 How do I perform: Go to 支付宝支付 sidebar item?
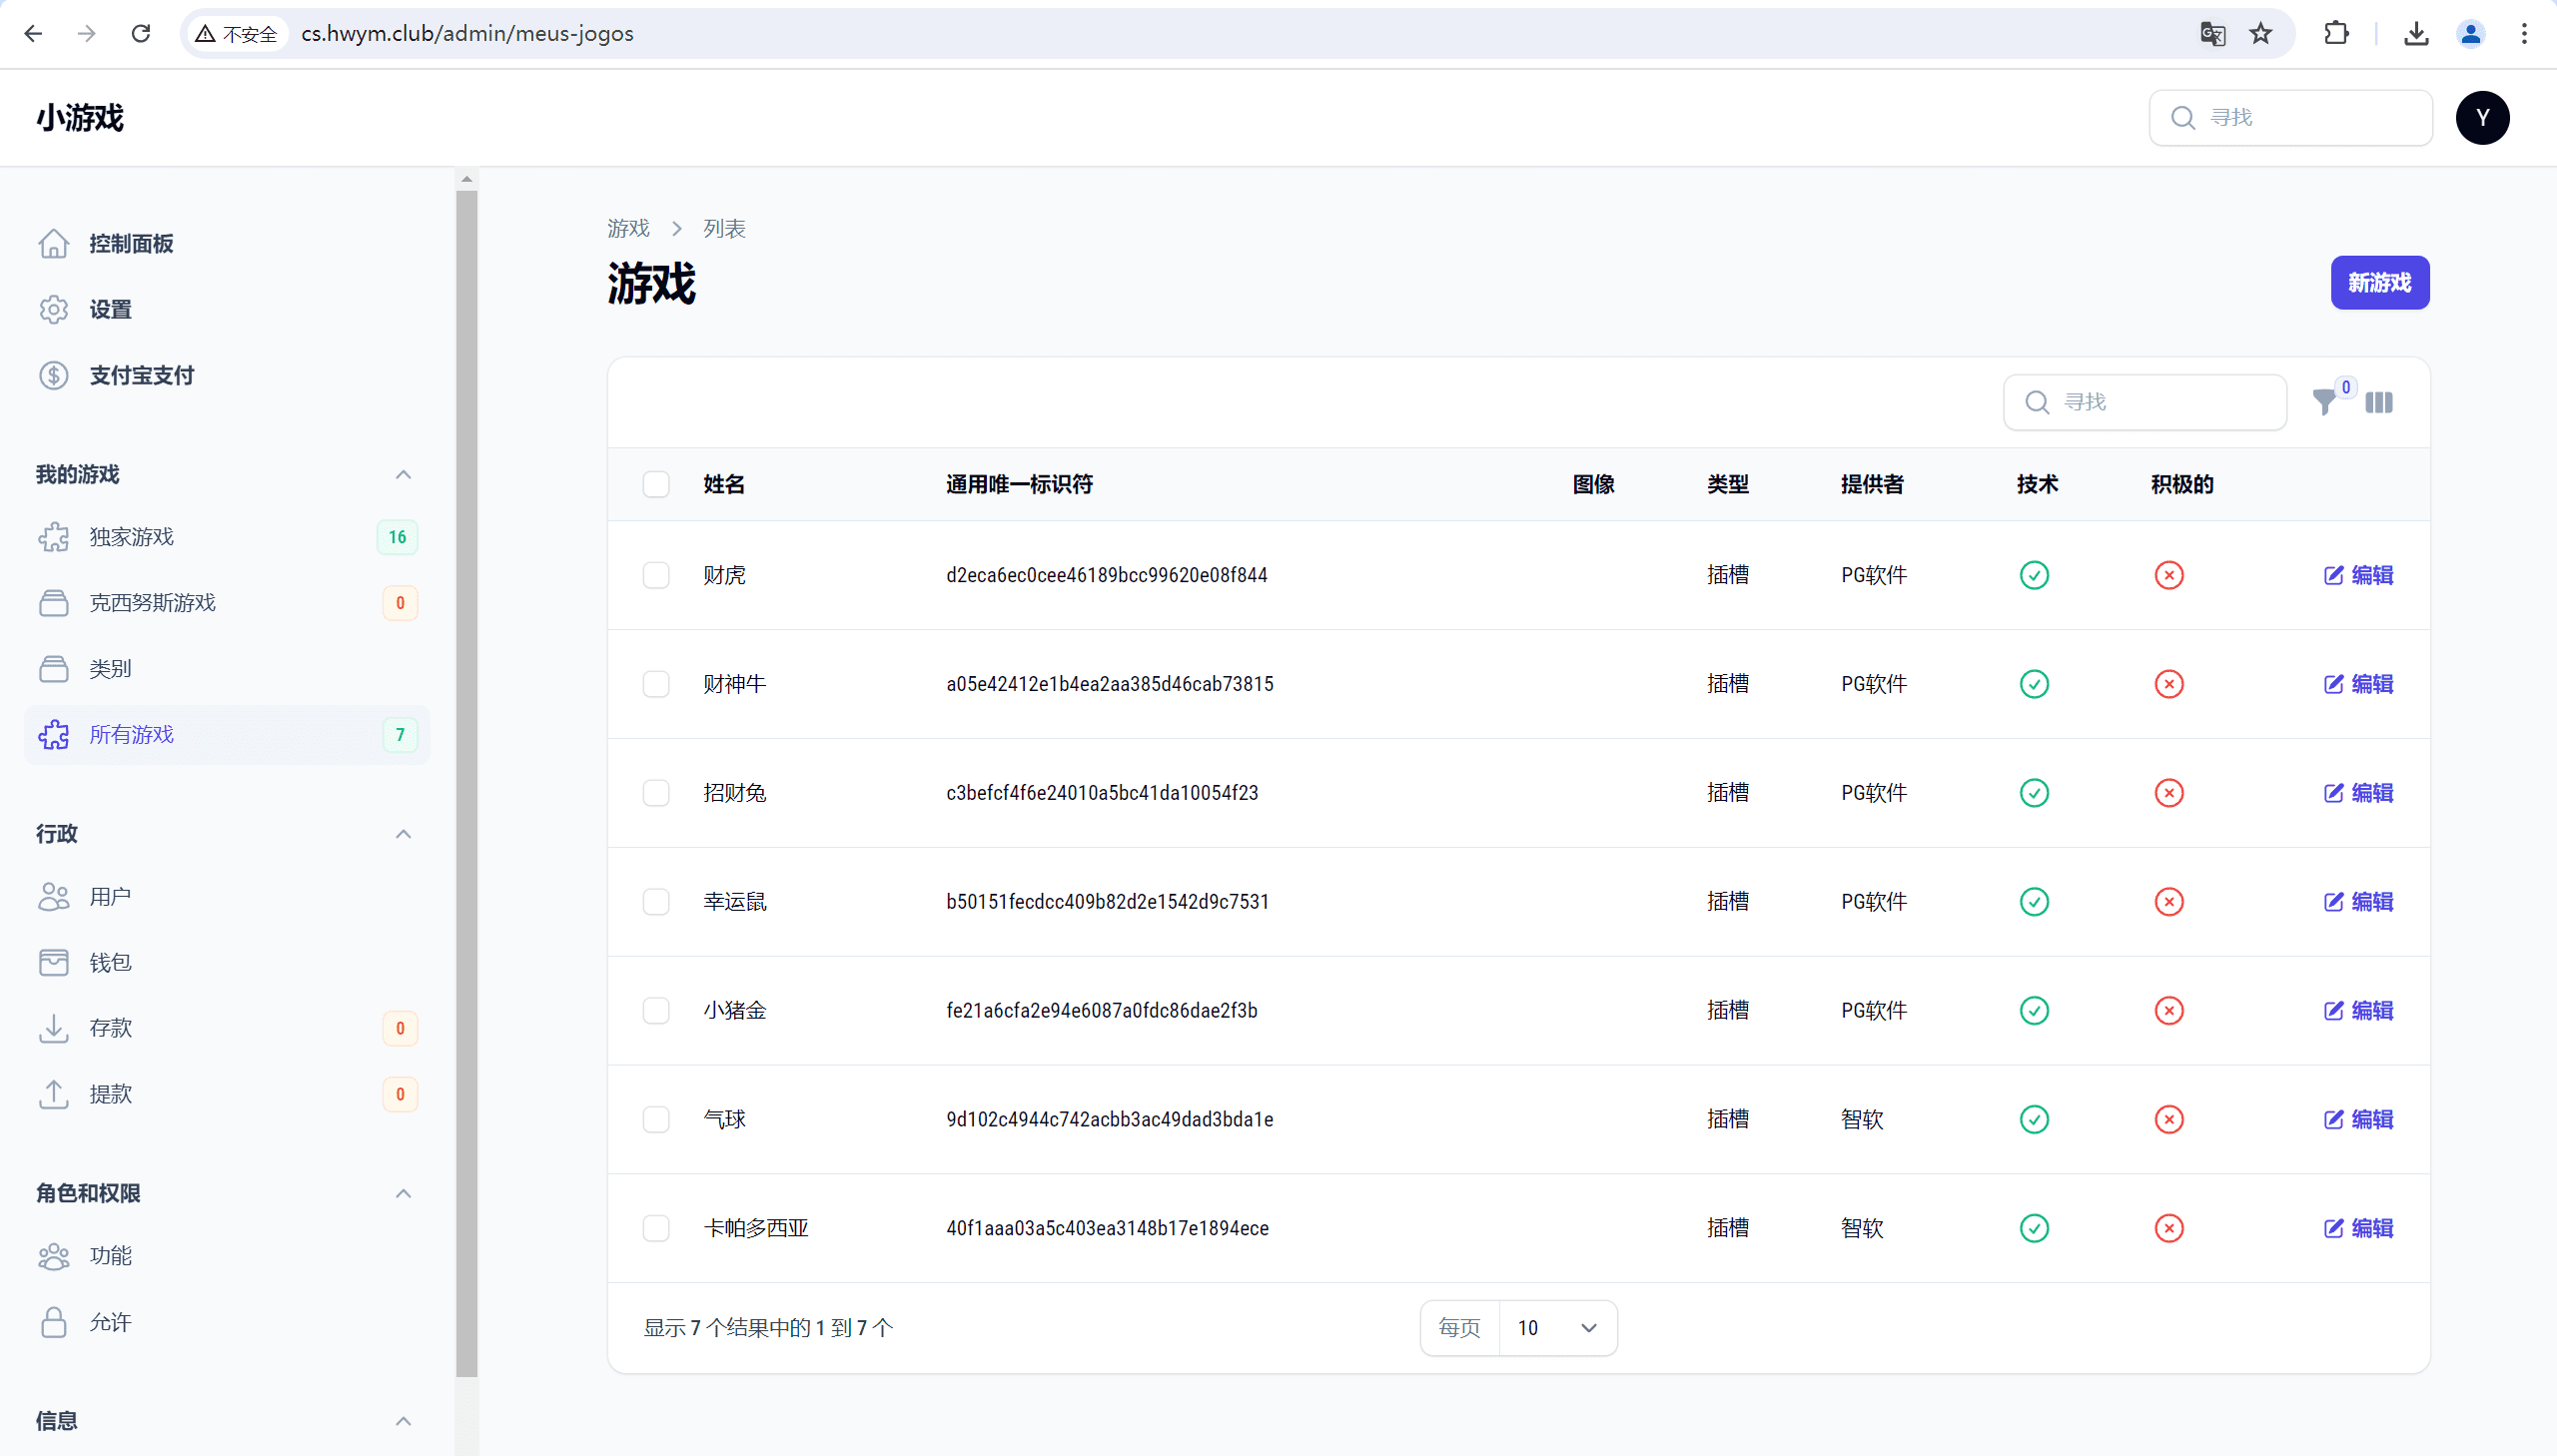pos(142,375)
